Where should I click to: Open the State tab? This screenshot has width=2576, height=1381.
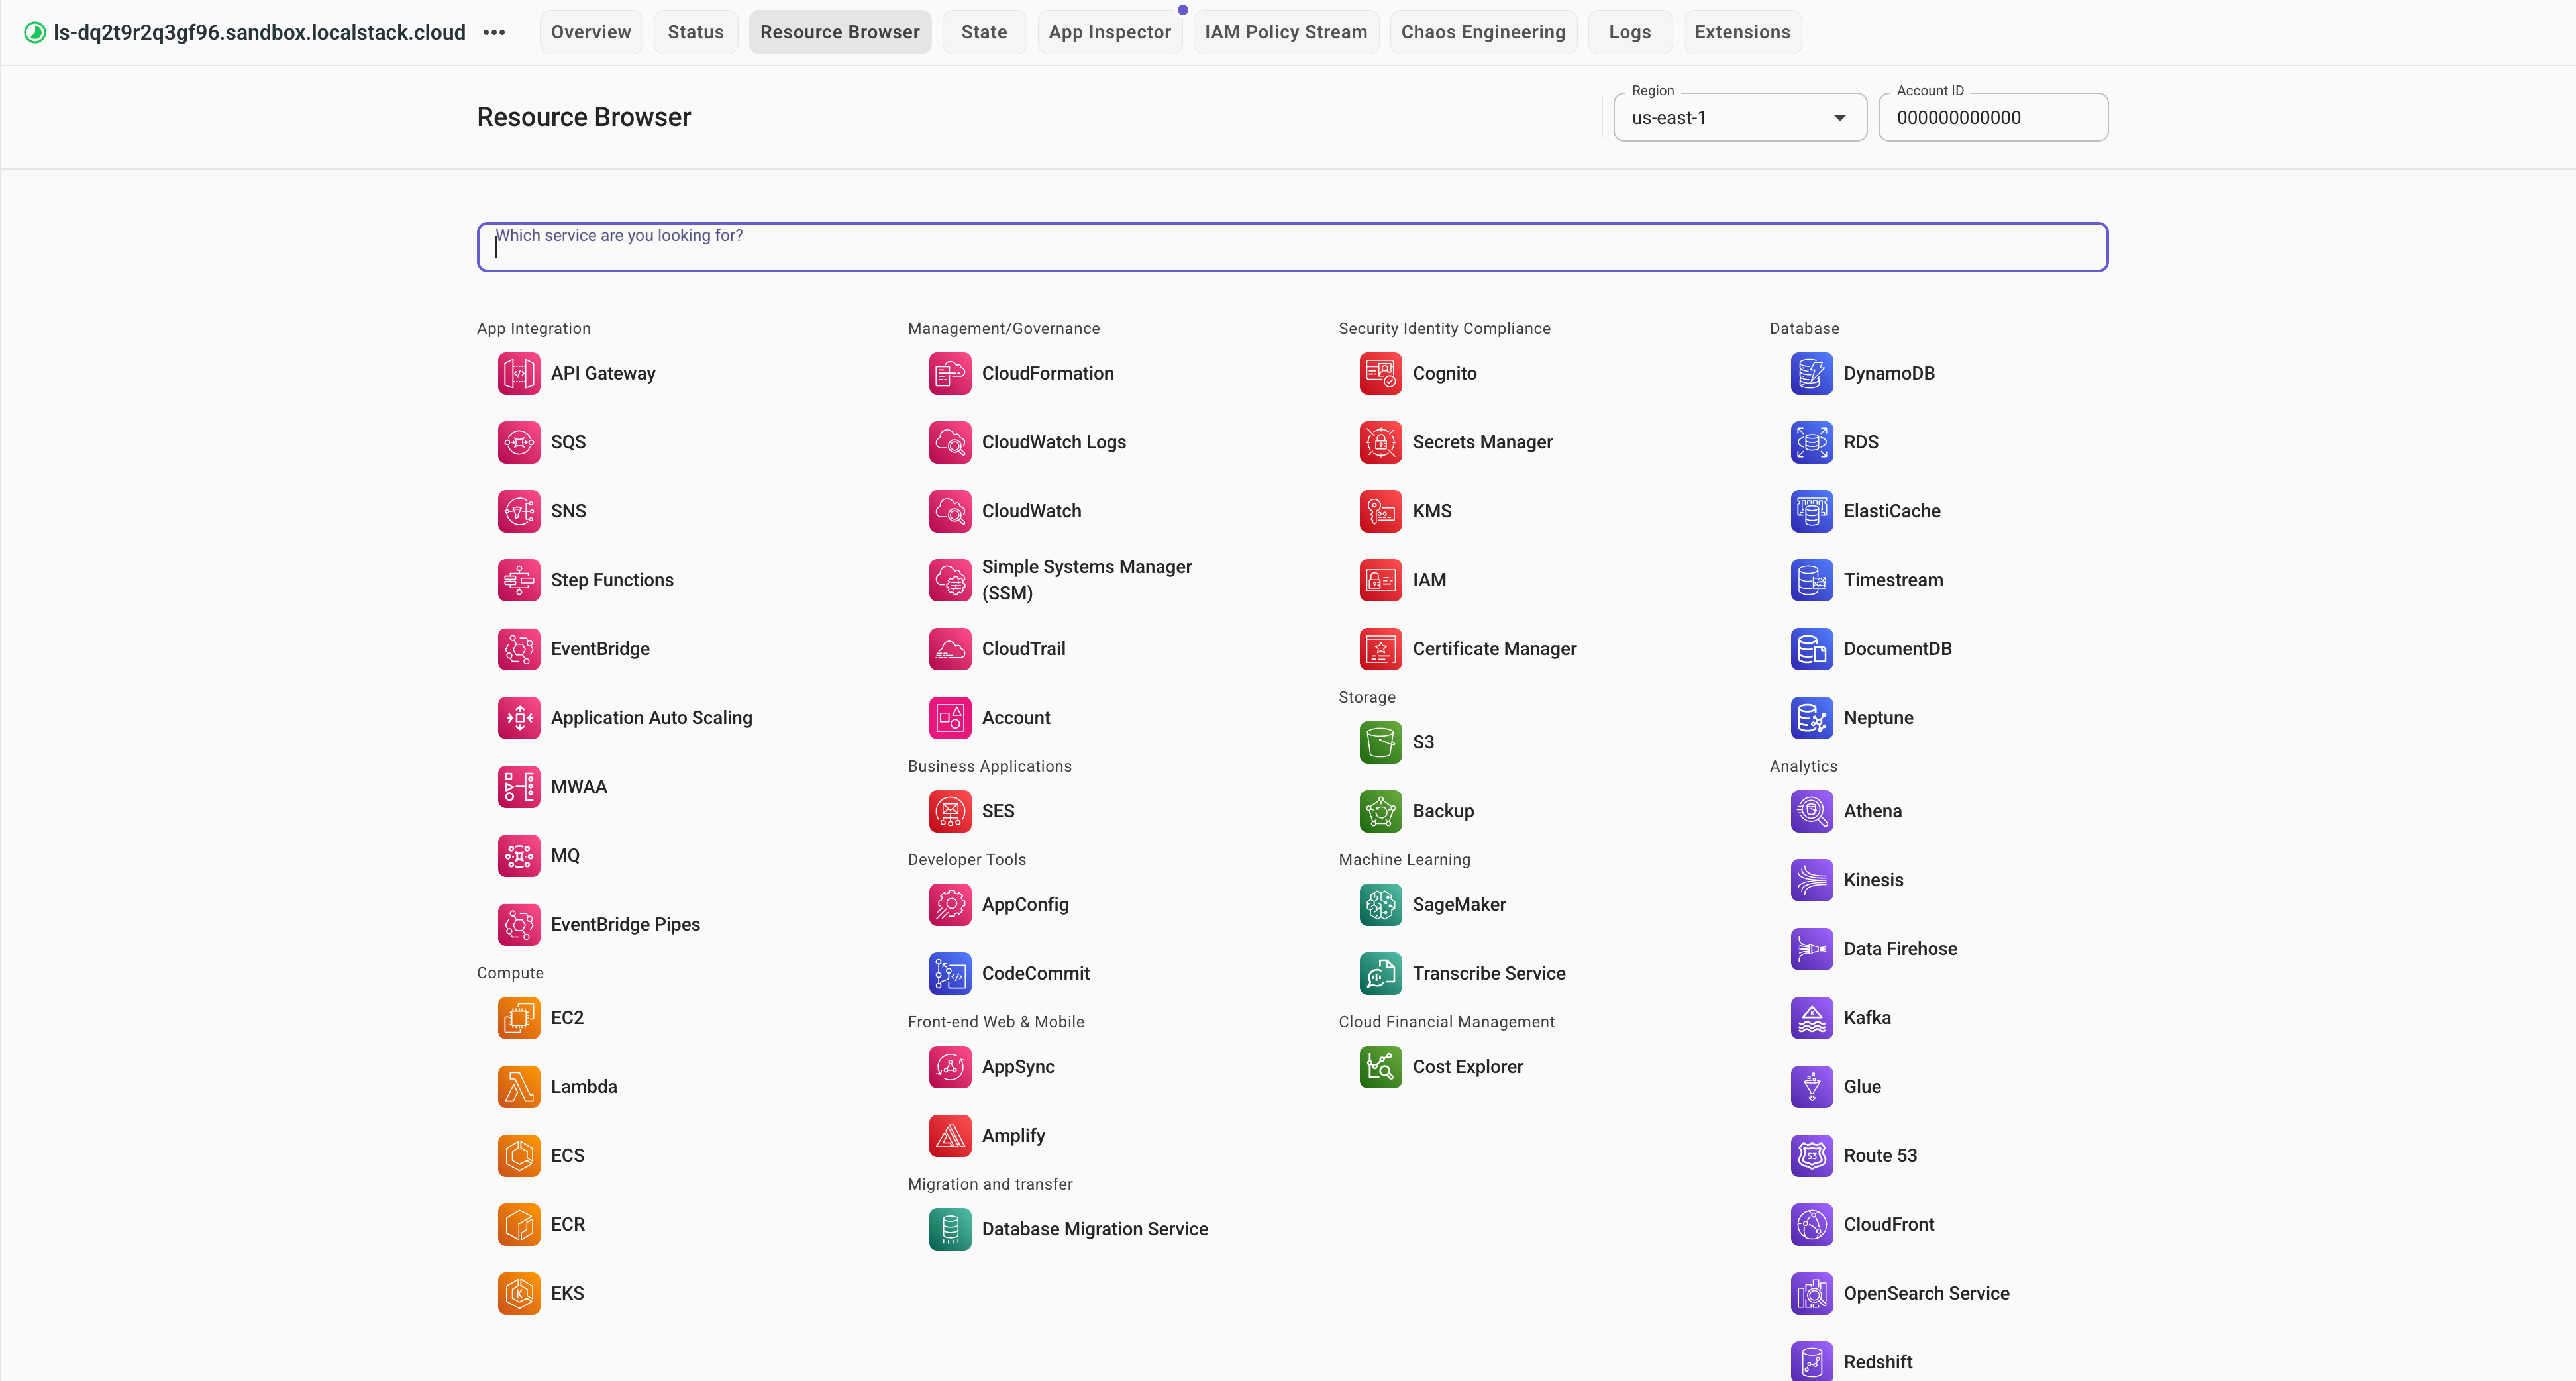pyautogui.click(x=984, y=33)
